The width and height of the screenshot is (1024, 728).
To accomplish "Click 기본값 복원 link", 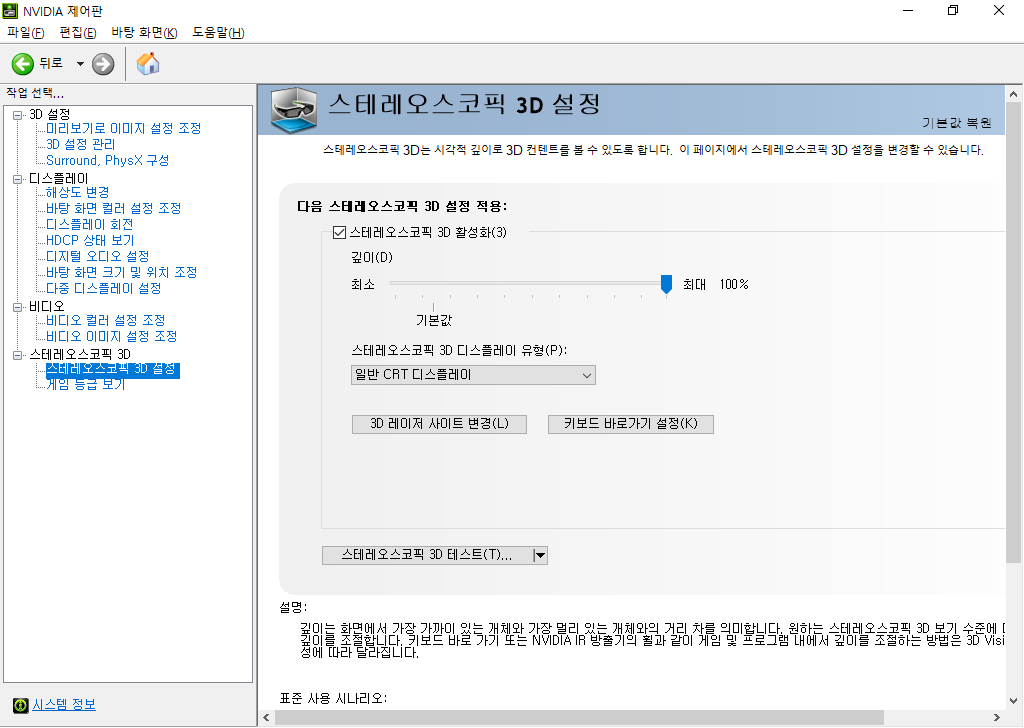I will pyautogui.click(x=957, y=123).
